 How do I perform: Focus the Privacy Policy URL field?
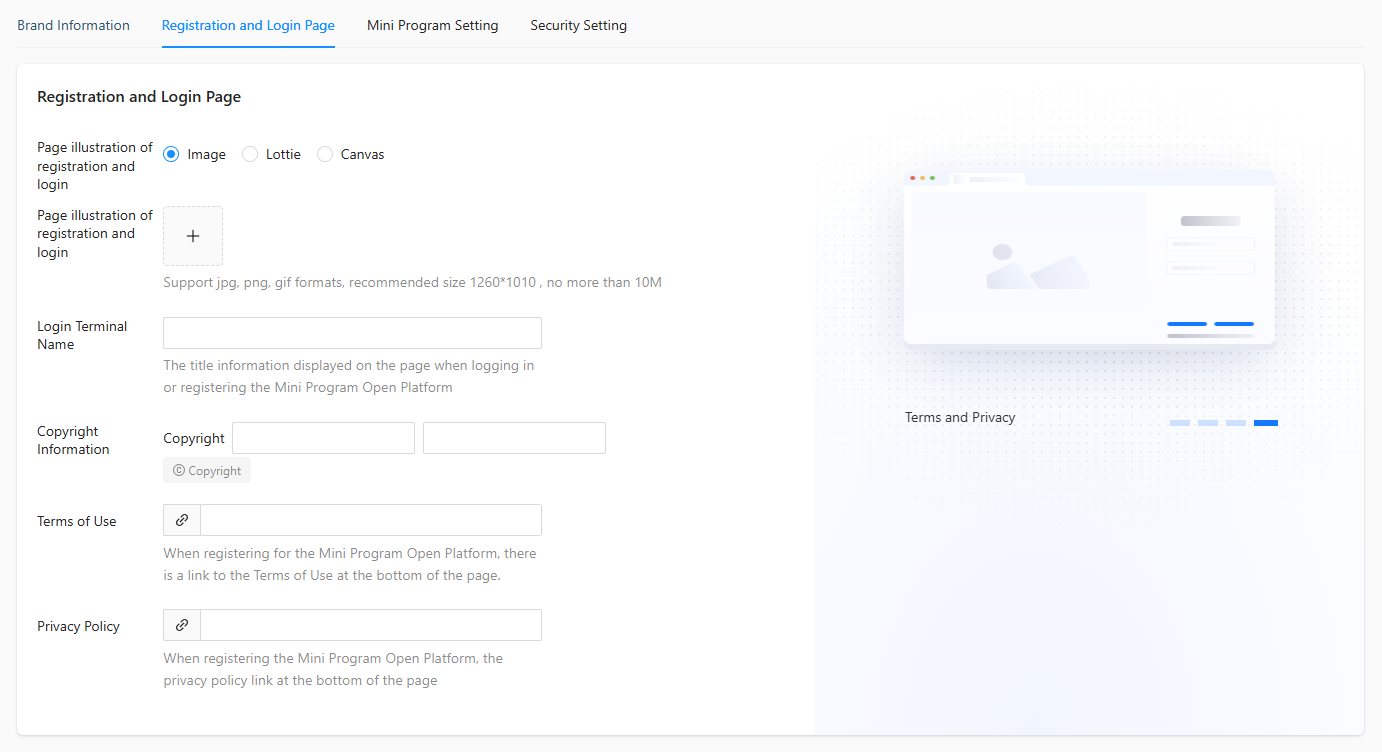click(x=371, y=625)
